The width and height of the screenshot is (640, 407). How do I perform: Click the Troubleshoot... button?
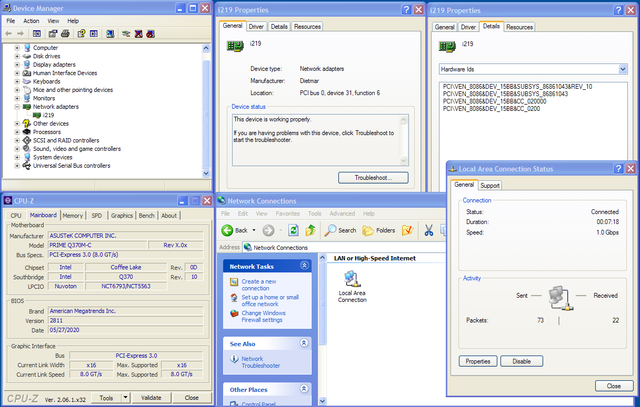[x=373, y=178]
